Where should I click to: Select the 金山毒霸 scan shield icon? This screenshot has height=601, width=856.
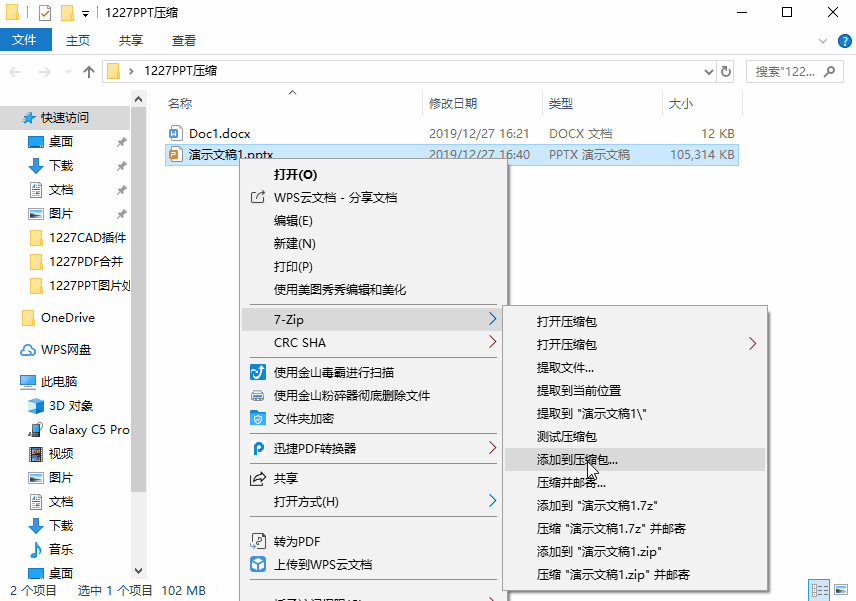click(x=257, y=372)
